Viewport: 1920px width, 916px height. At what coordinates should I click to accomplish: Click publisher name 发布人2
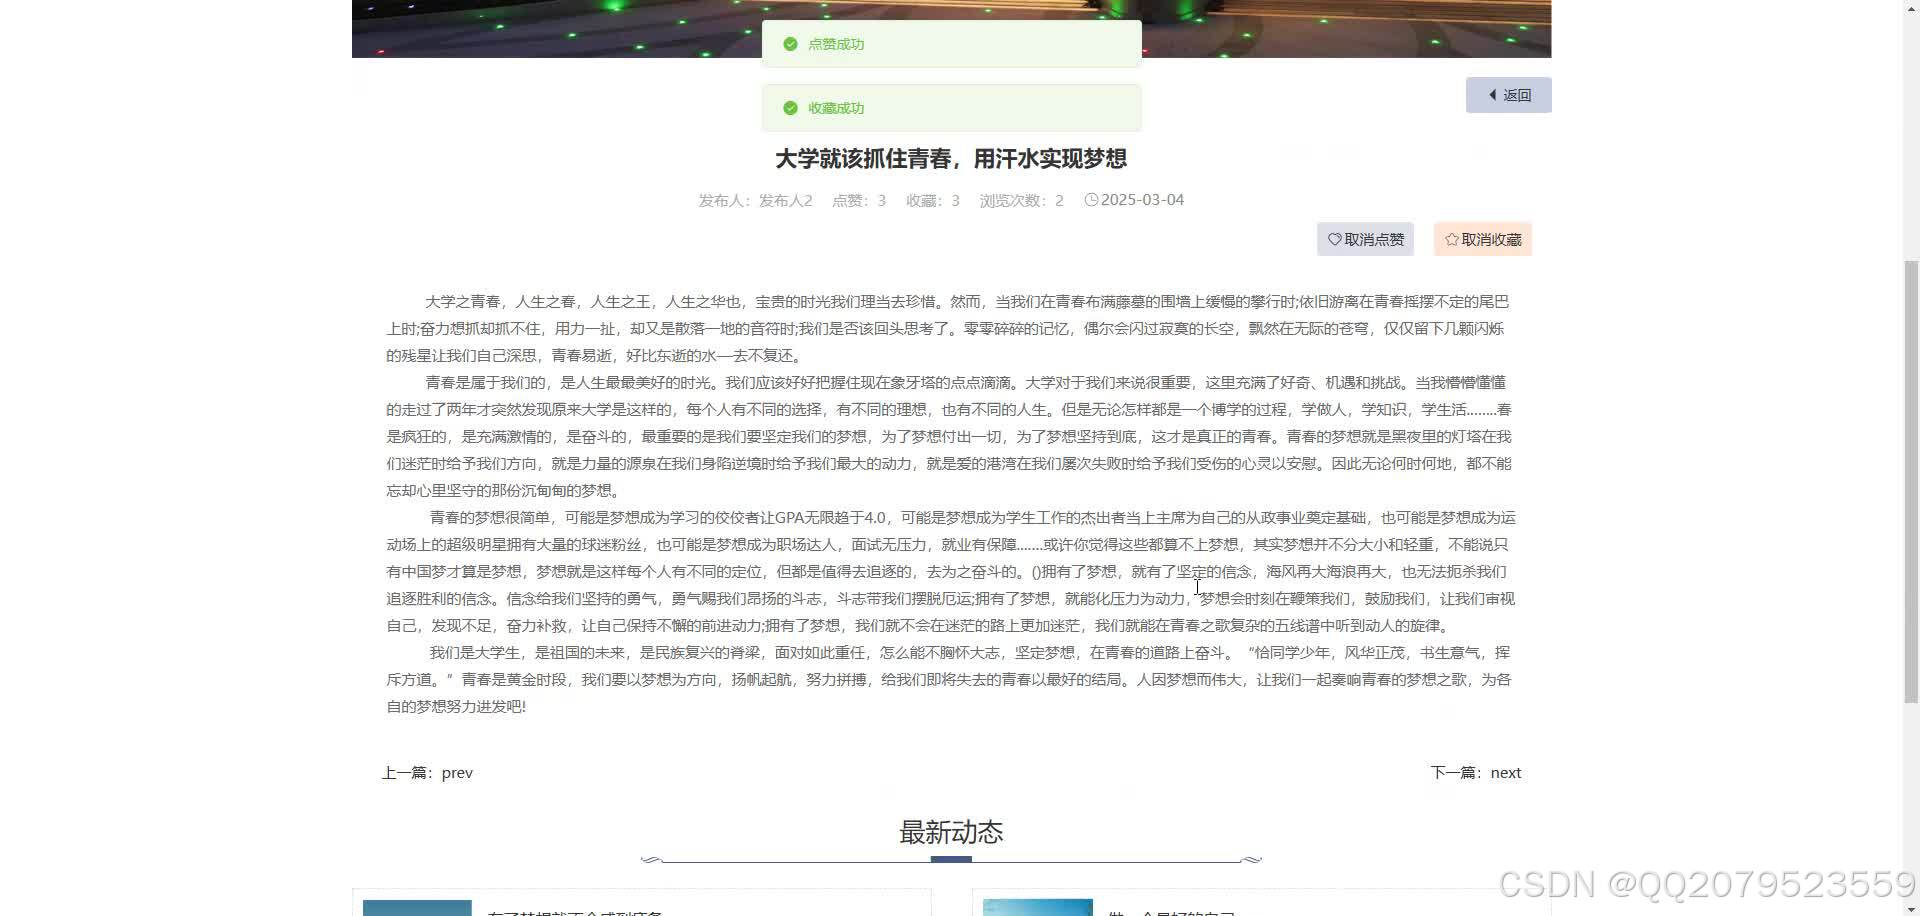786,200
